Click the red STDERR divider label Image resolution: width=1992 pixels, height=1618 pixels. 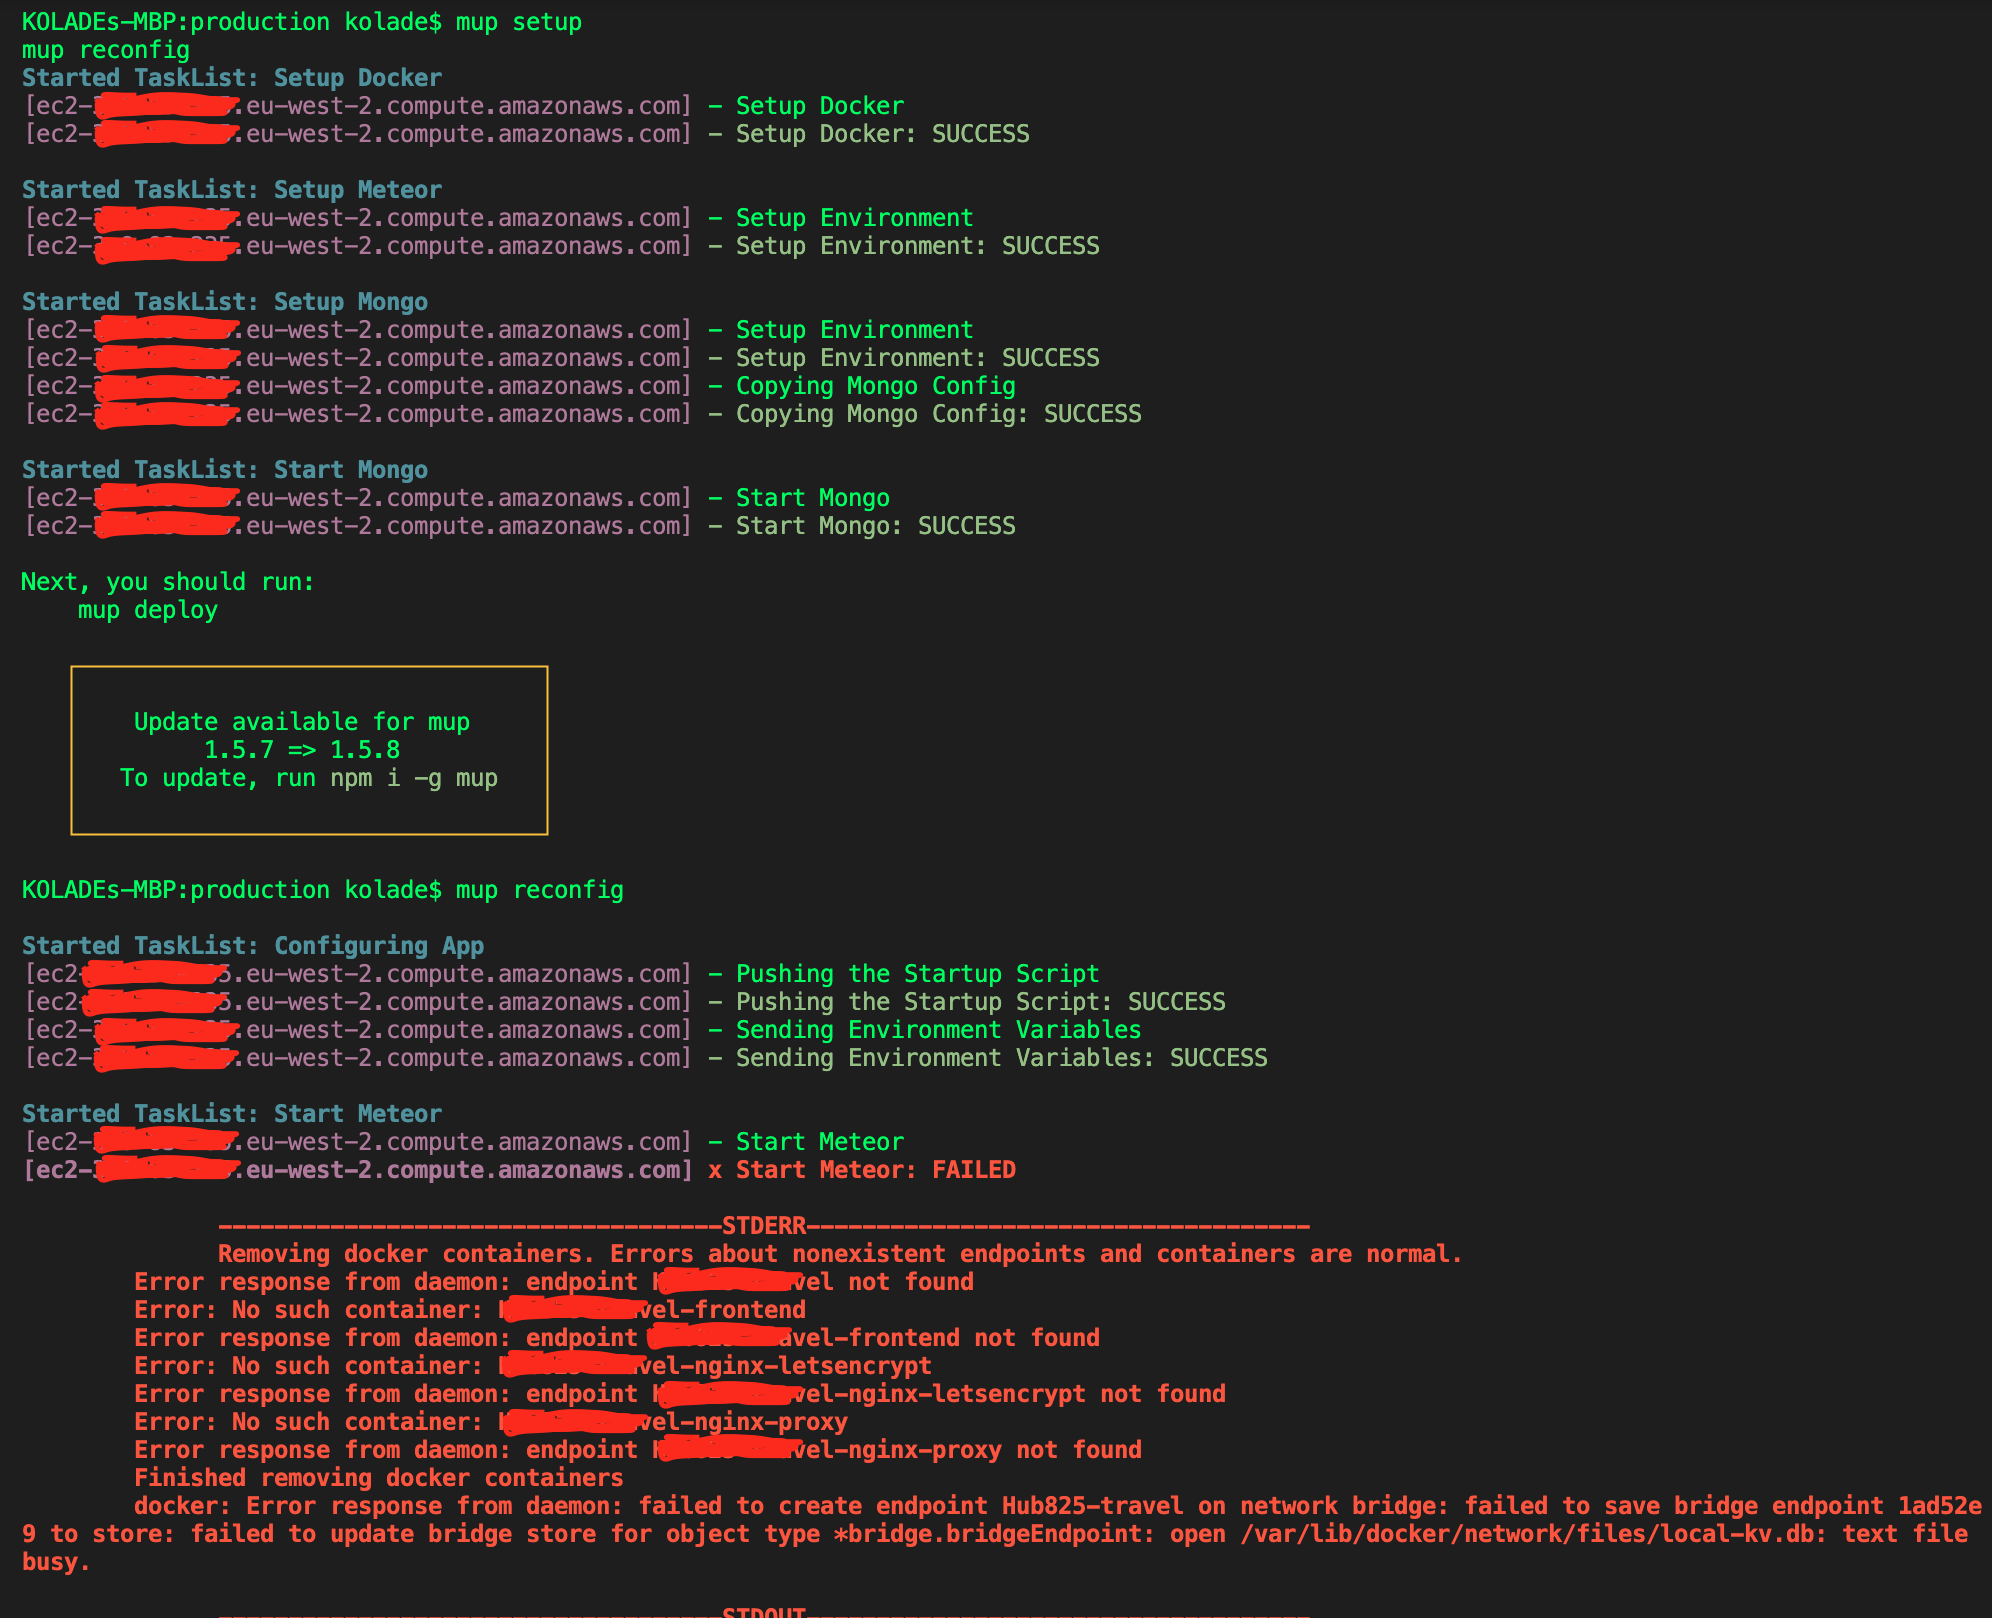764,1226
